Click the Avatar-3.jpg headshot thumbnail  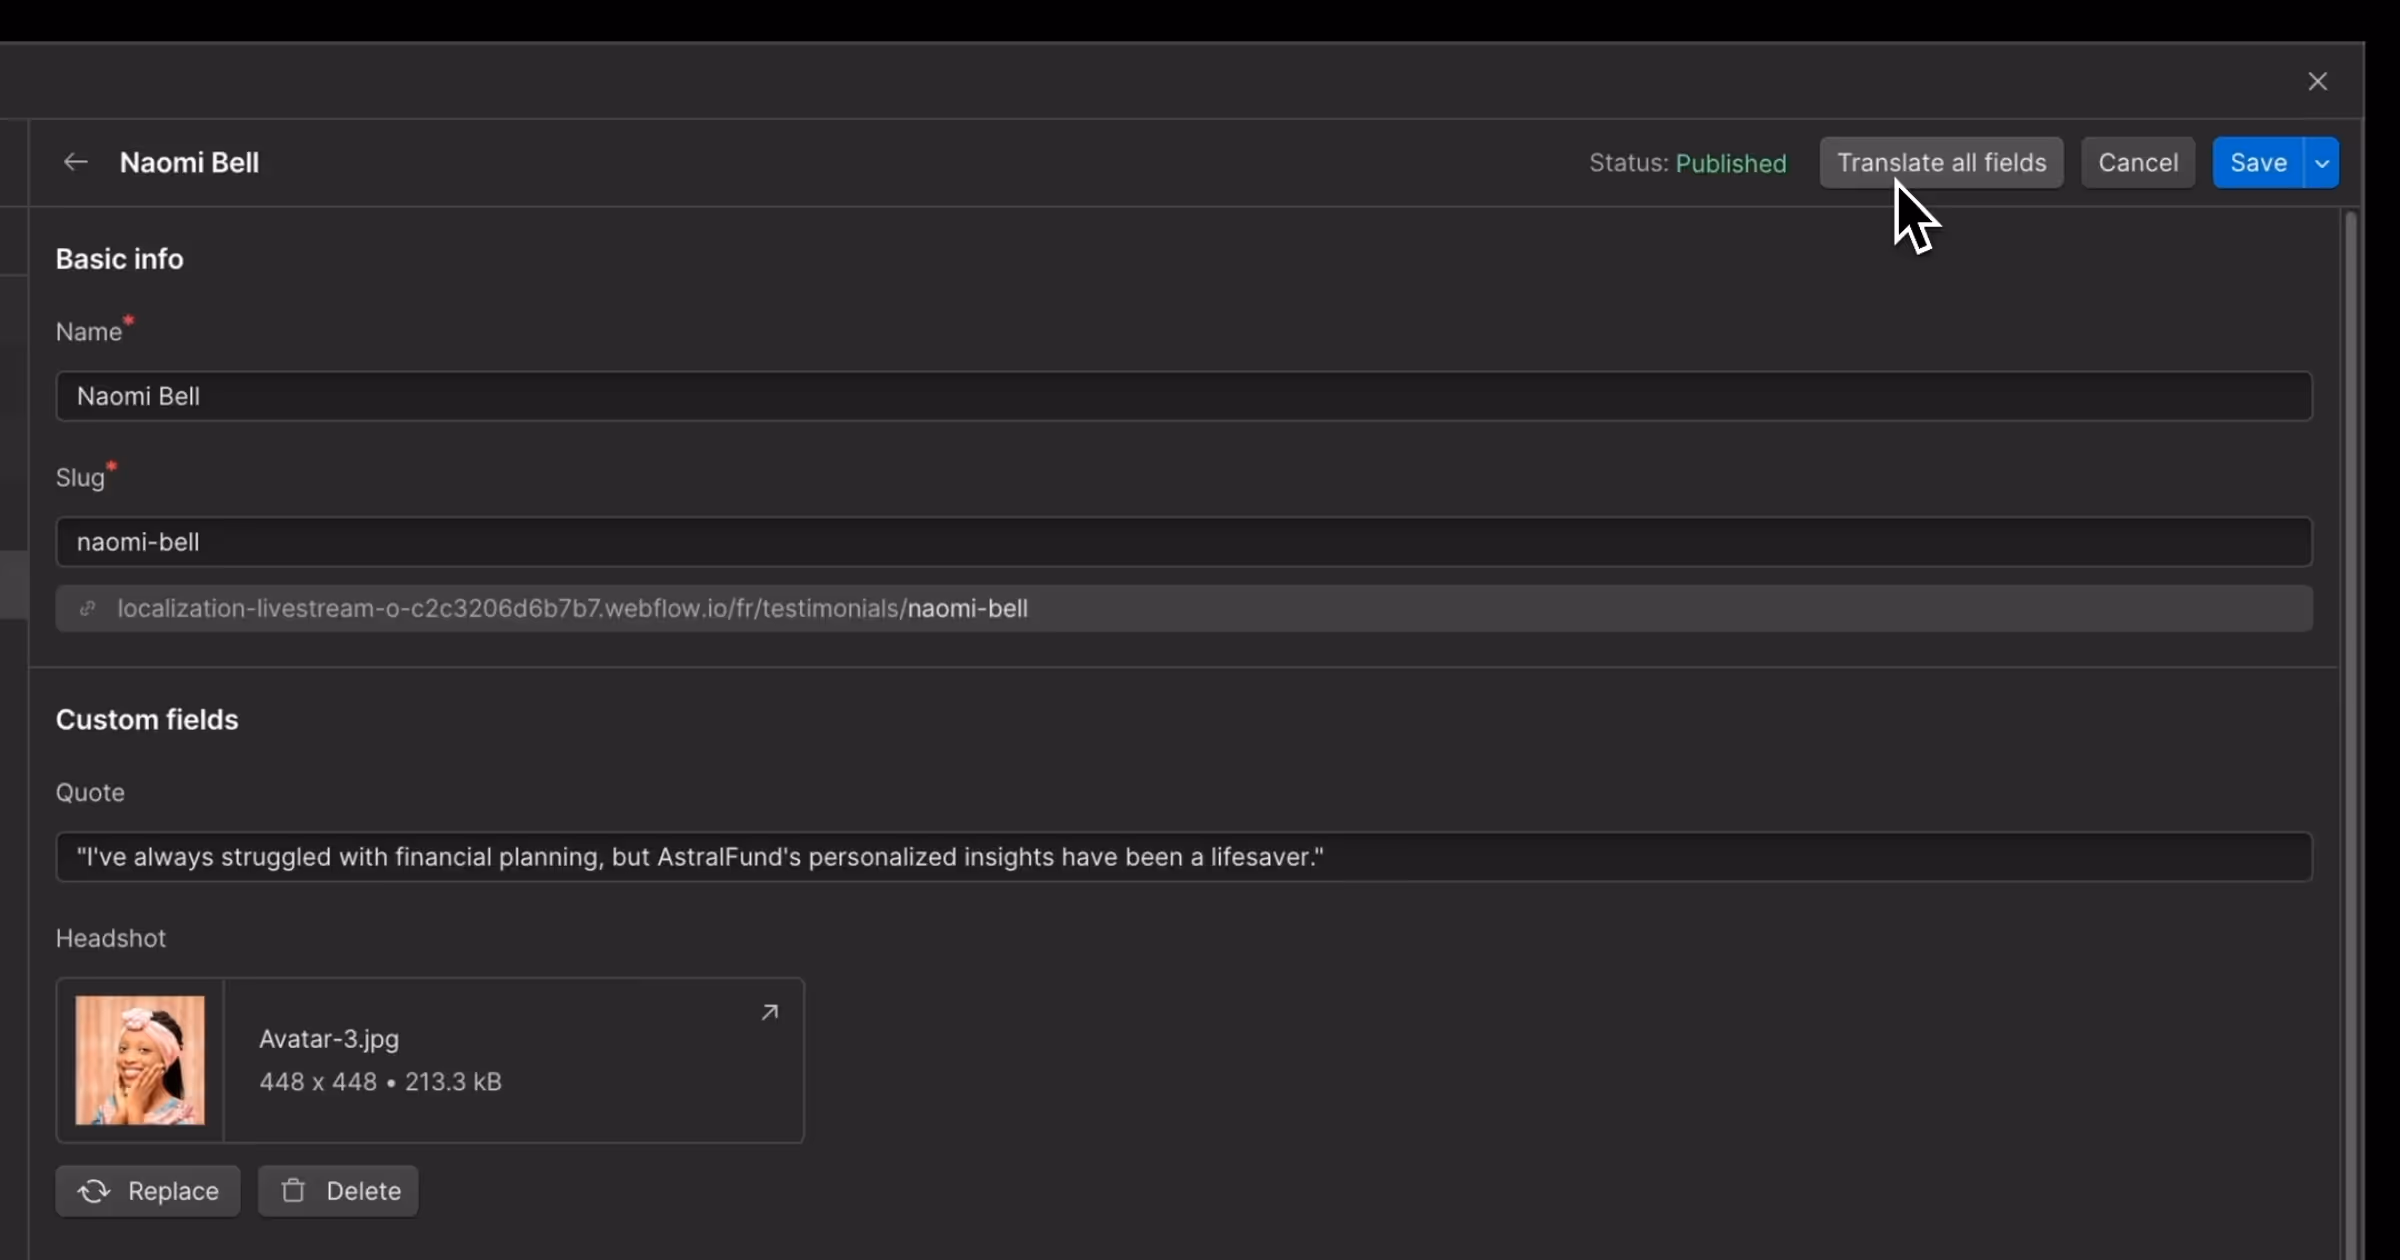pos(140,1060)
